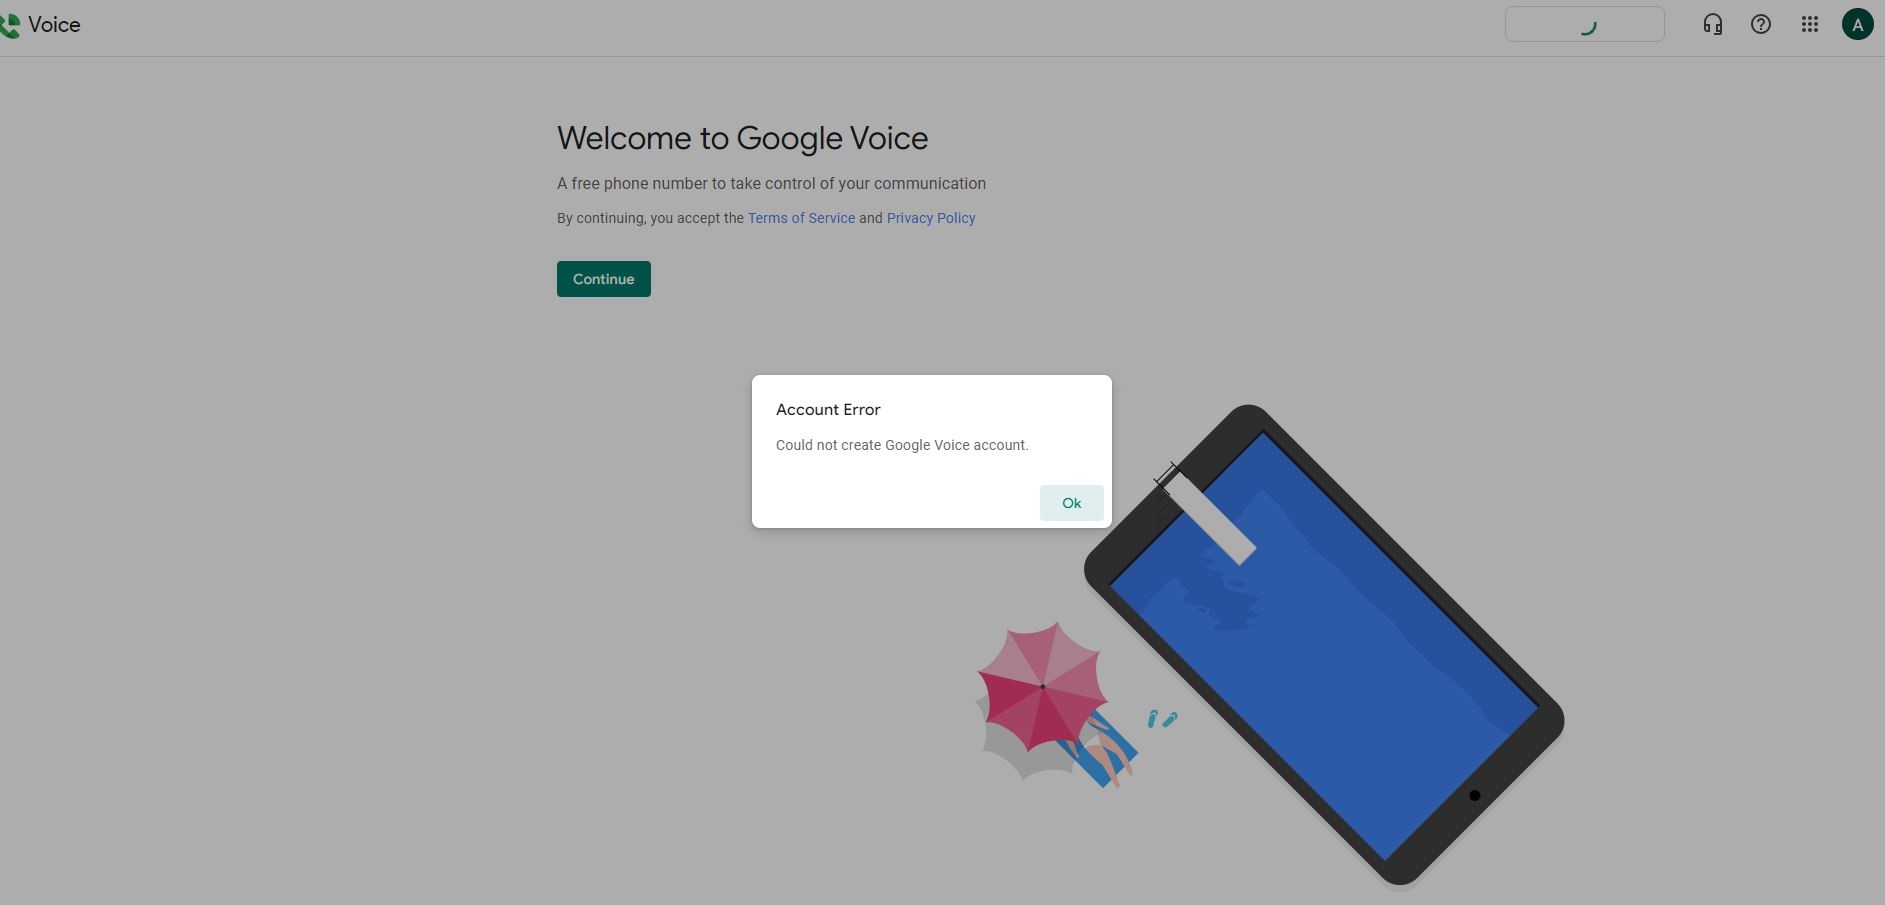Dismiss the Account Error dialog with Ok
This screenshot has height=905, width=1885.
1071,503
